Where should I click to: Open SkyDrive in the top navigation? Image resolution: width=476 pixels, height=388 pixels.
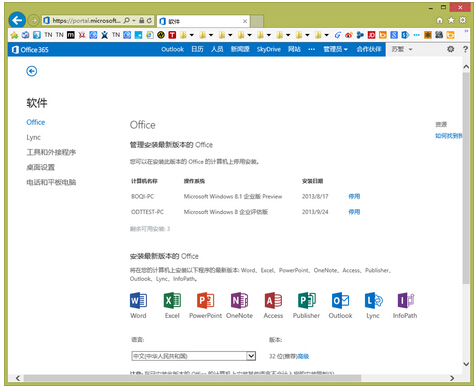(269, 49)
